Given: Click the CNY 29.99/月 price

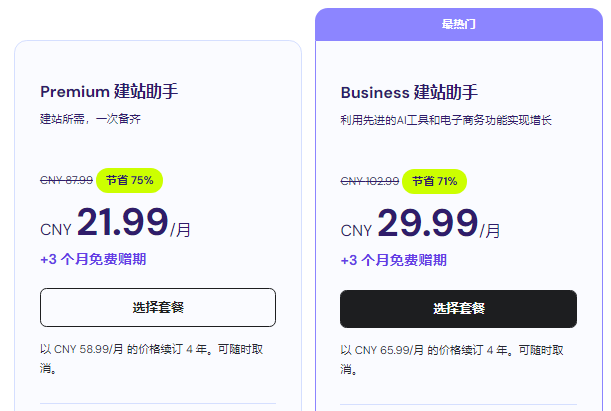Looking at the screenshot, I should click(420, 225).
